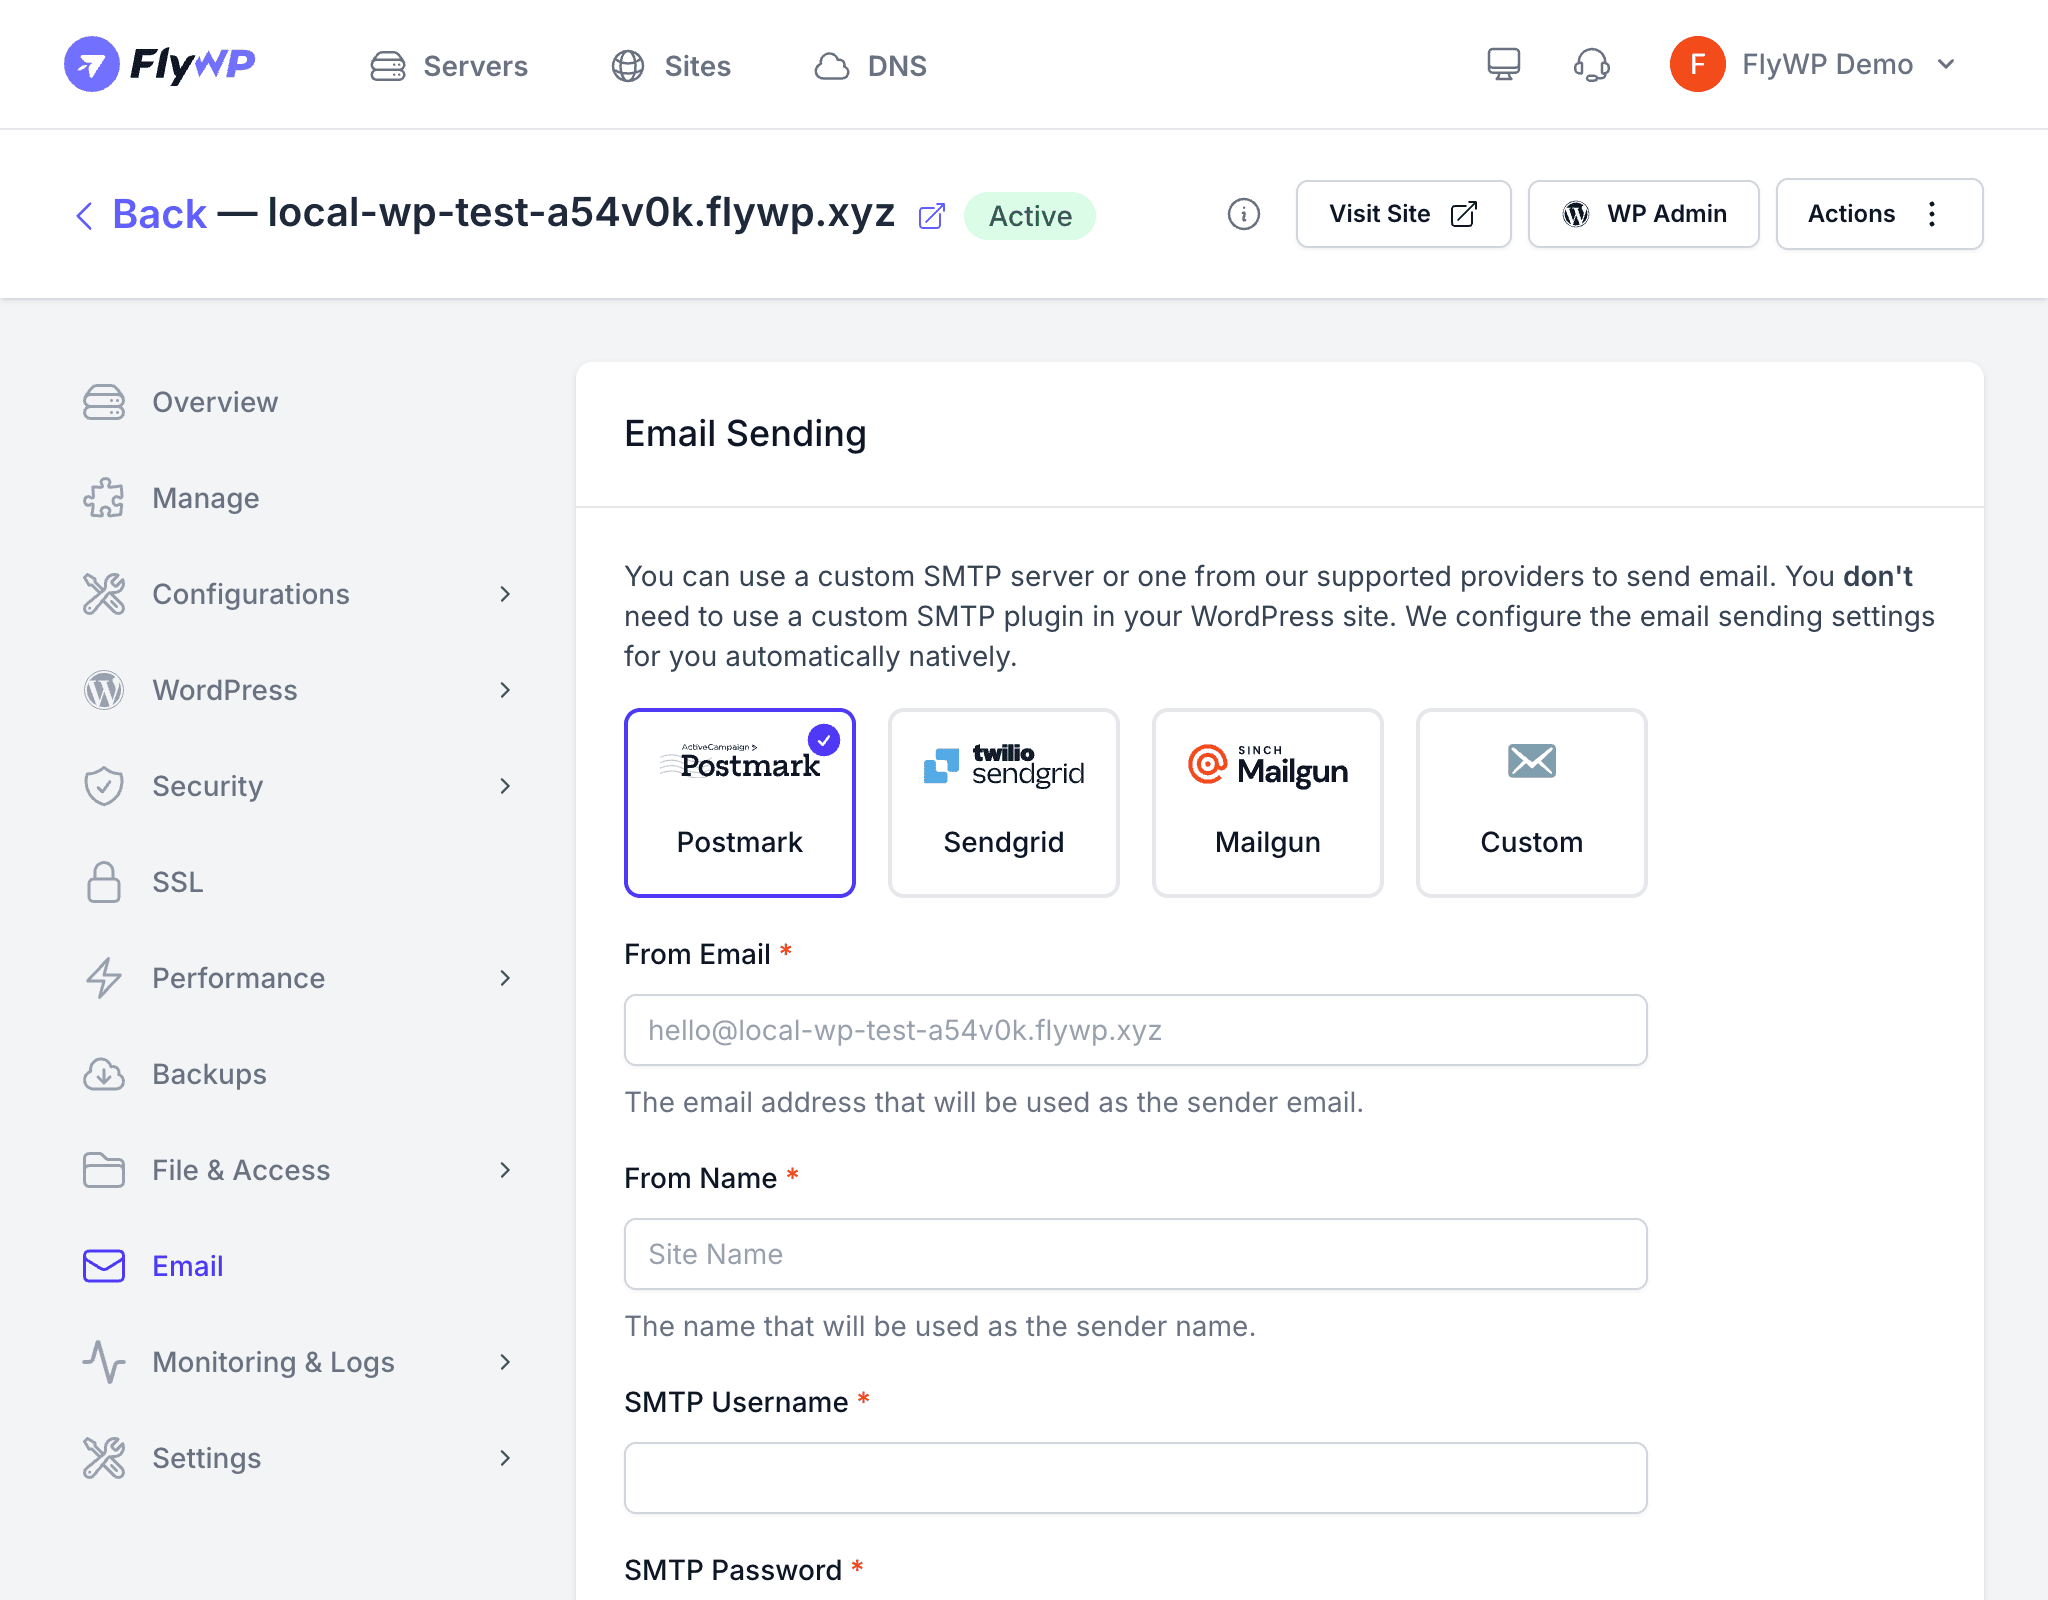Select the Sendgrid provider card
2048x1600 pixels.
coord(1004,803)
